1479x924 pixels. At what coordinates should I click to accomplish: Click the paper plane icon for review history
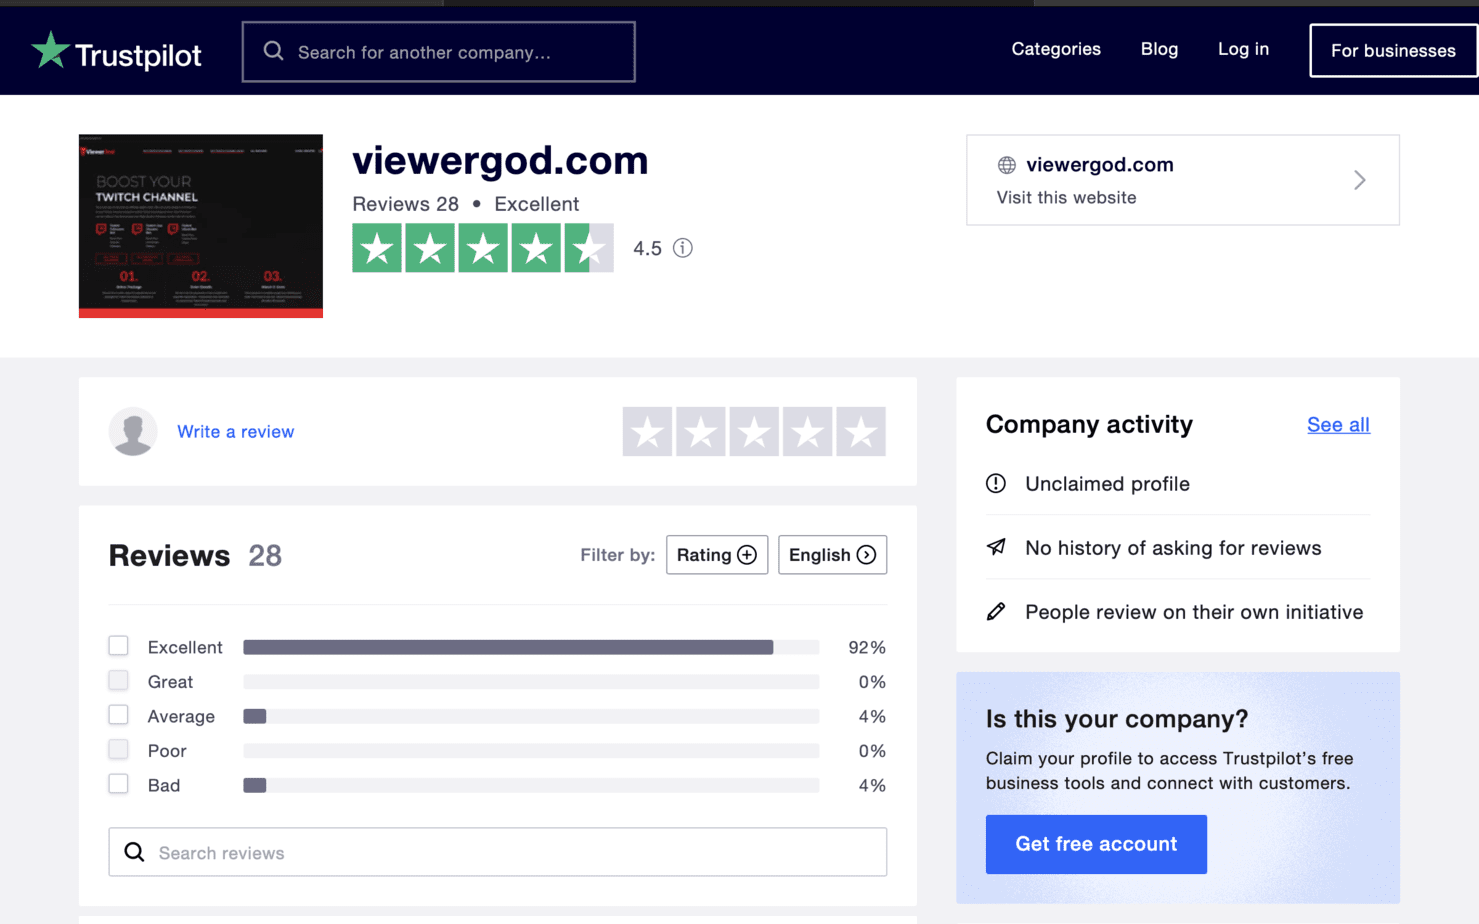click(996, 547)
